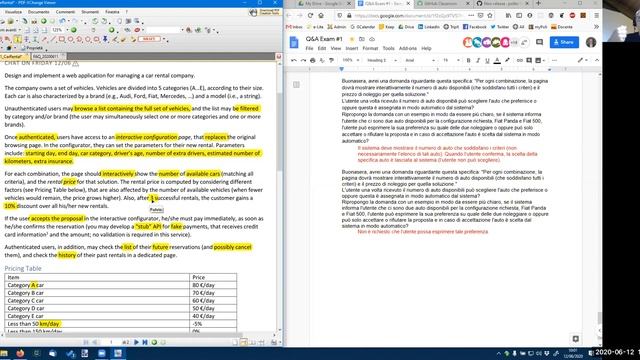This screenshot has width=640, height=360.
Task: Print the Google Docs document
Action: 313,60
